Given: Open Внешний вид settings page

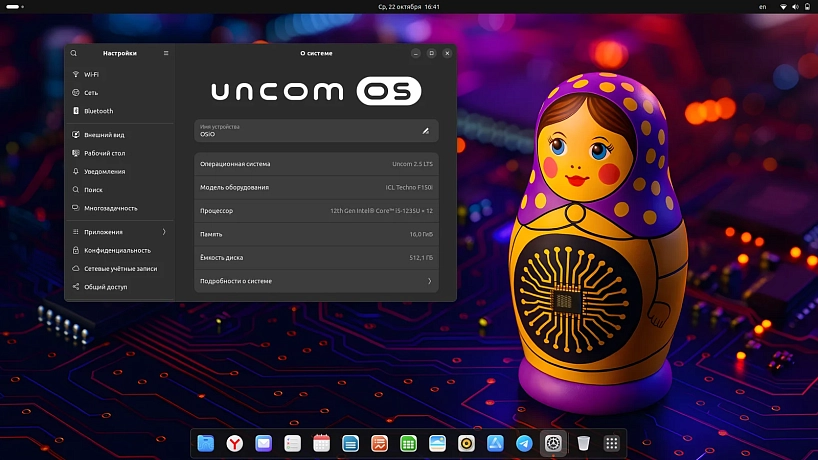Looking at the screenshot, I should (x=104, y=134).
